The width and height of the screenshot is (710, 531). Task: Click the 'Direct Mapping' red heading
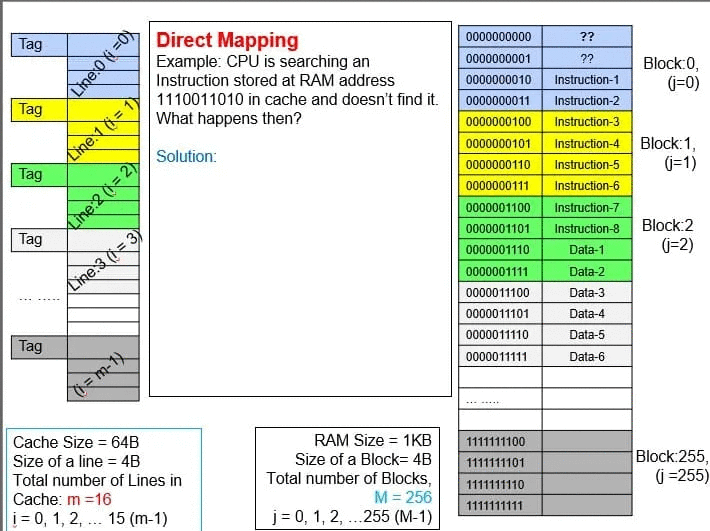tap(227, 40)
